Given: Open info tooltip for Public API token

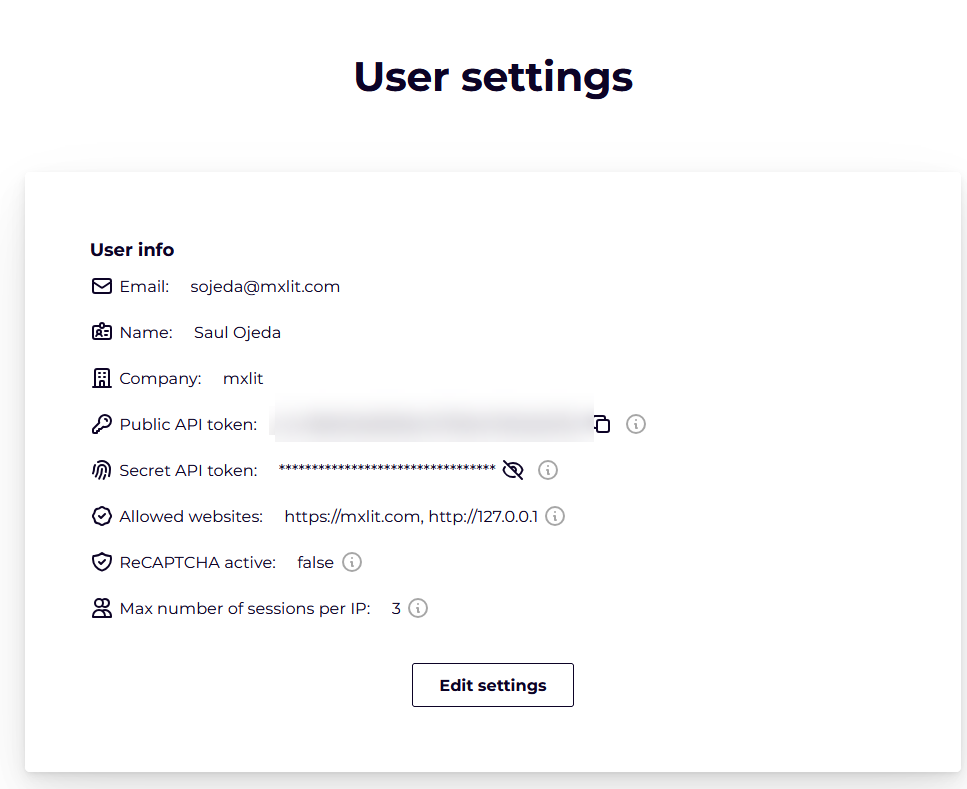Looking at the screenshot, I should [636, 424].
